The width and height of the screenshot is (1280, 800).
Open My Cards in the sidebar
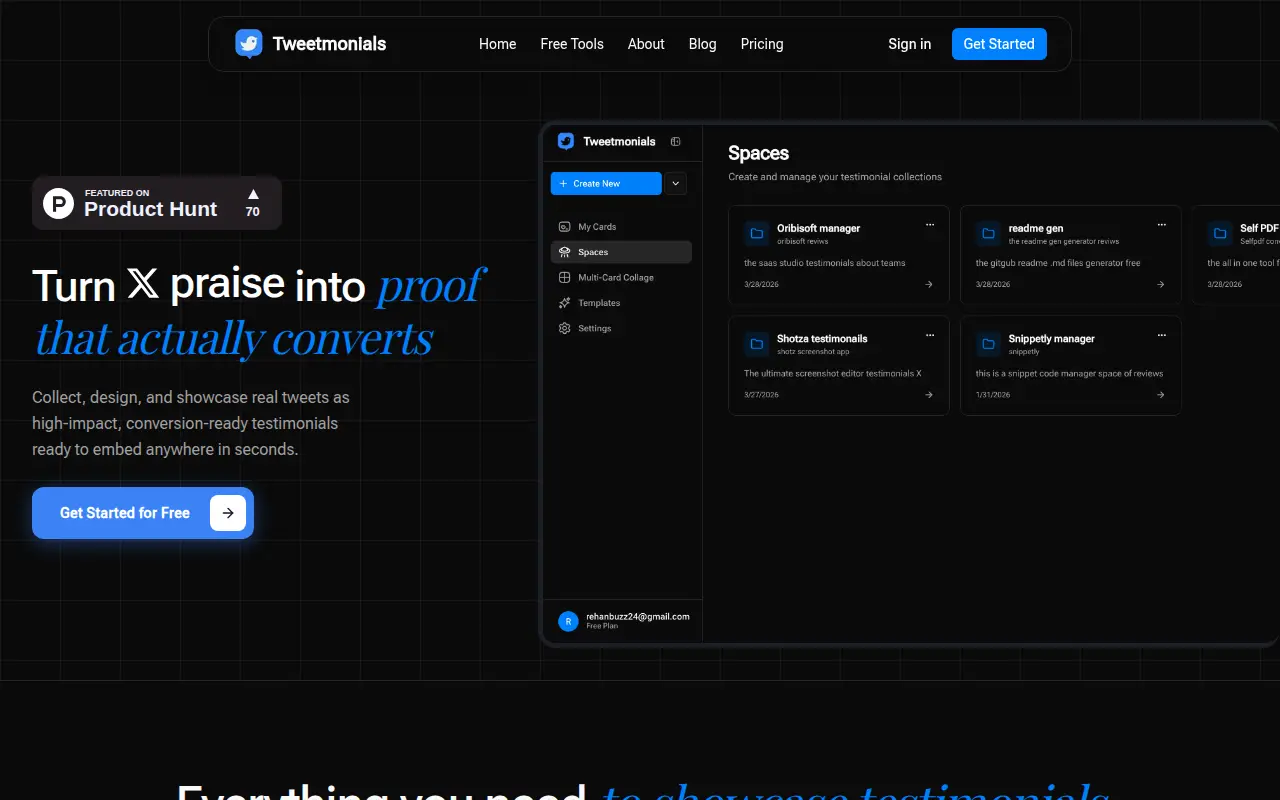[x=620, y=227]
